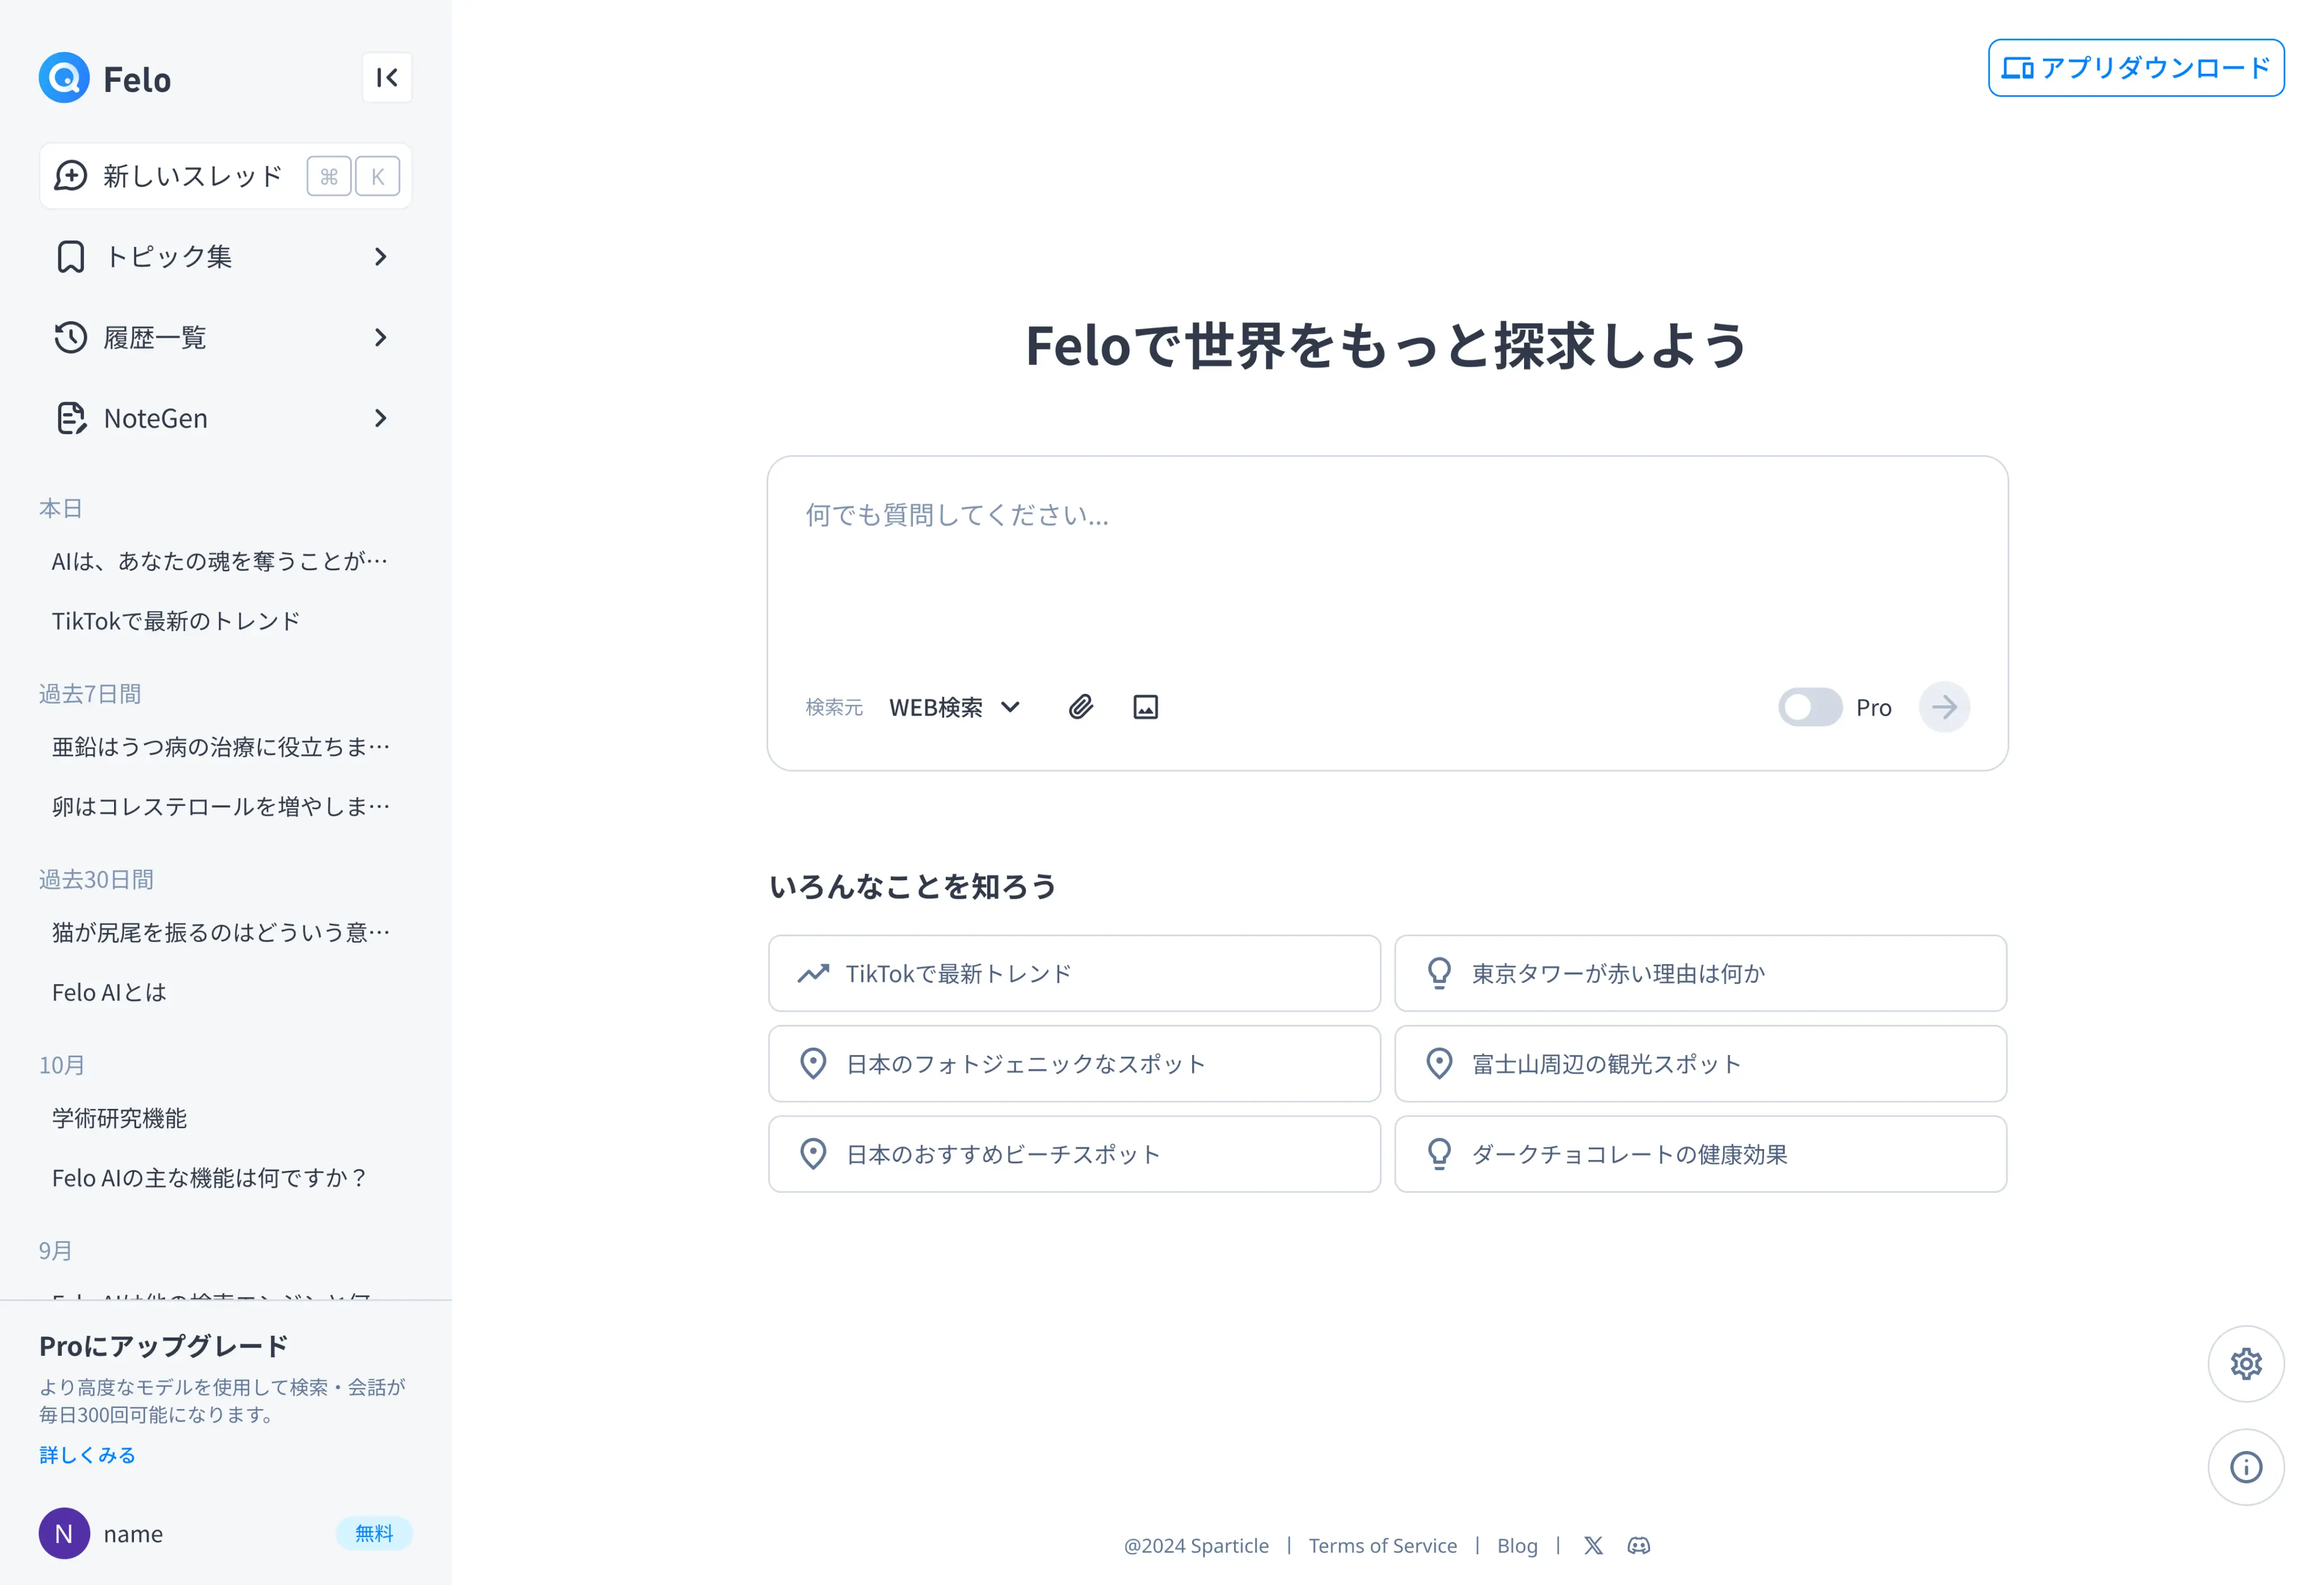The height and width of the screenshot is (1585, 2324).
Task: Open Felo's X (Twitter) page
Action: tap(1593, 1545)
